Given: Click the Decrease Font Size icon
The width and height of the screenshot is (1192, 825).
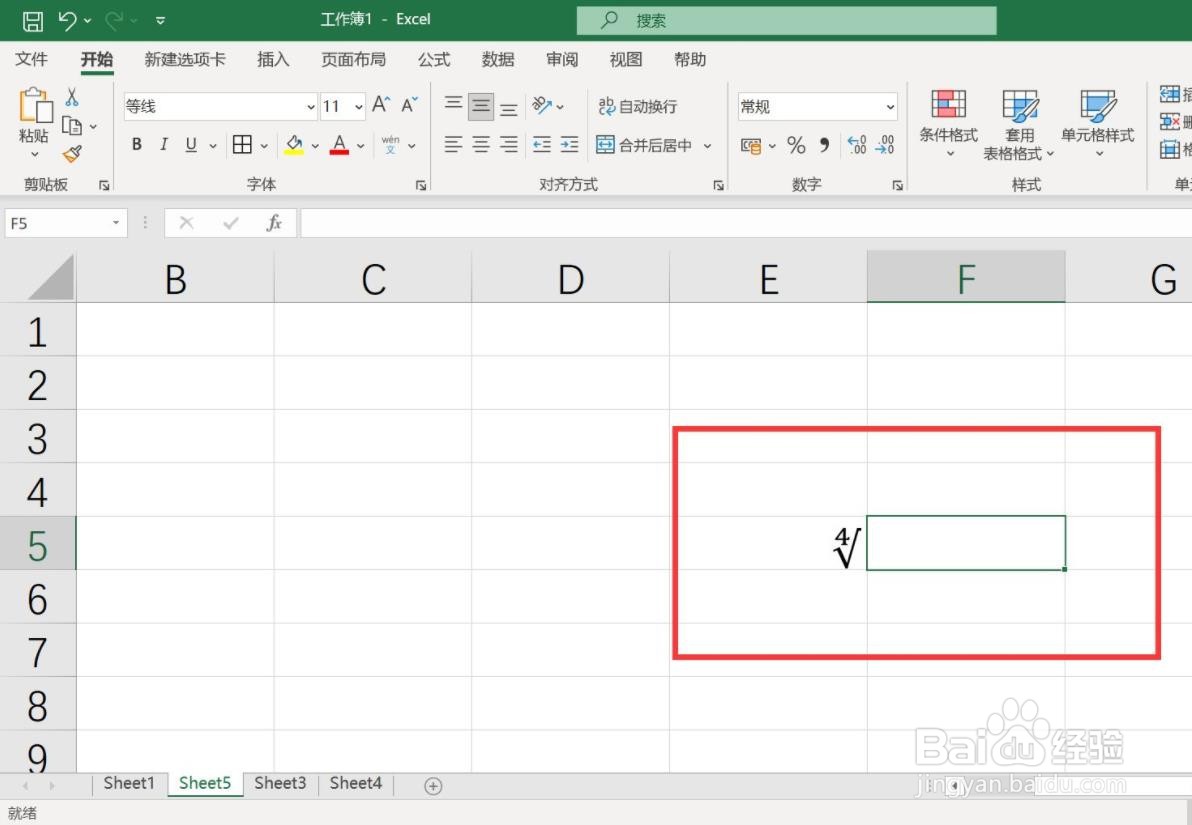Looking at the screenshot, I should click(409, 105).
